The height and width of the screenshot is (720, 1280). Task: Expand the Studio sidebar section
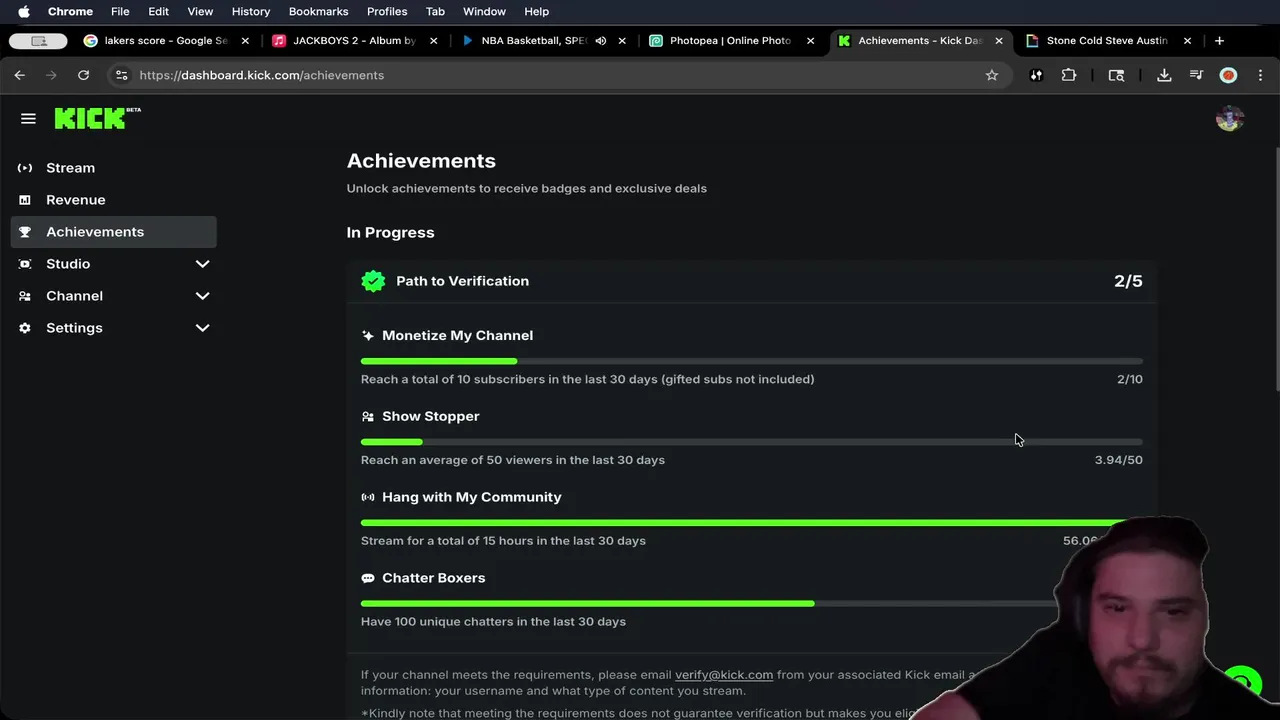point(202,264)
